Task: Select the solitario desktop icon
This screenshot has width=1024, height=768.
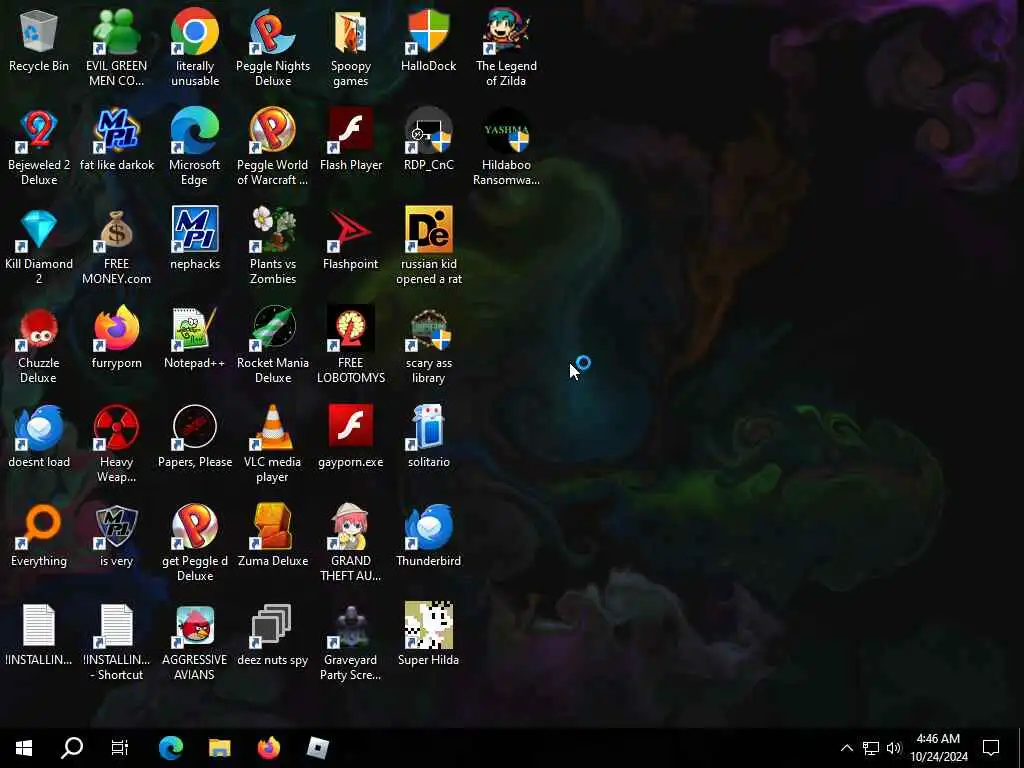Action: pyautogui.click(x=428, y=437)
